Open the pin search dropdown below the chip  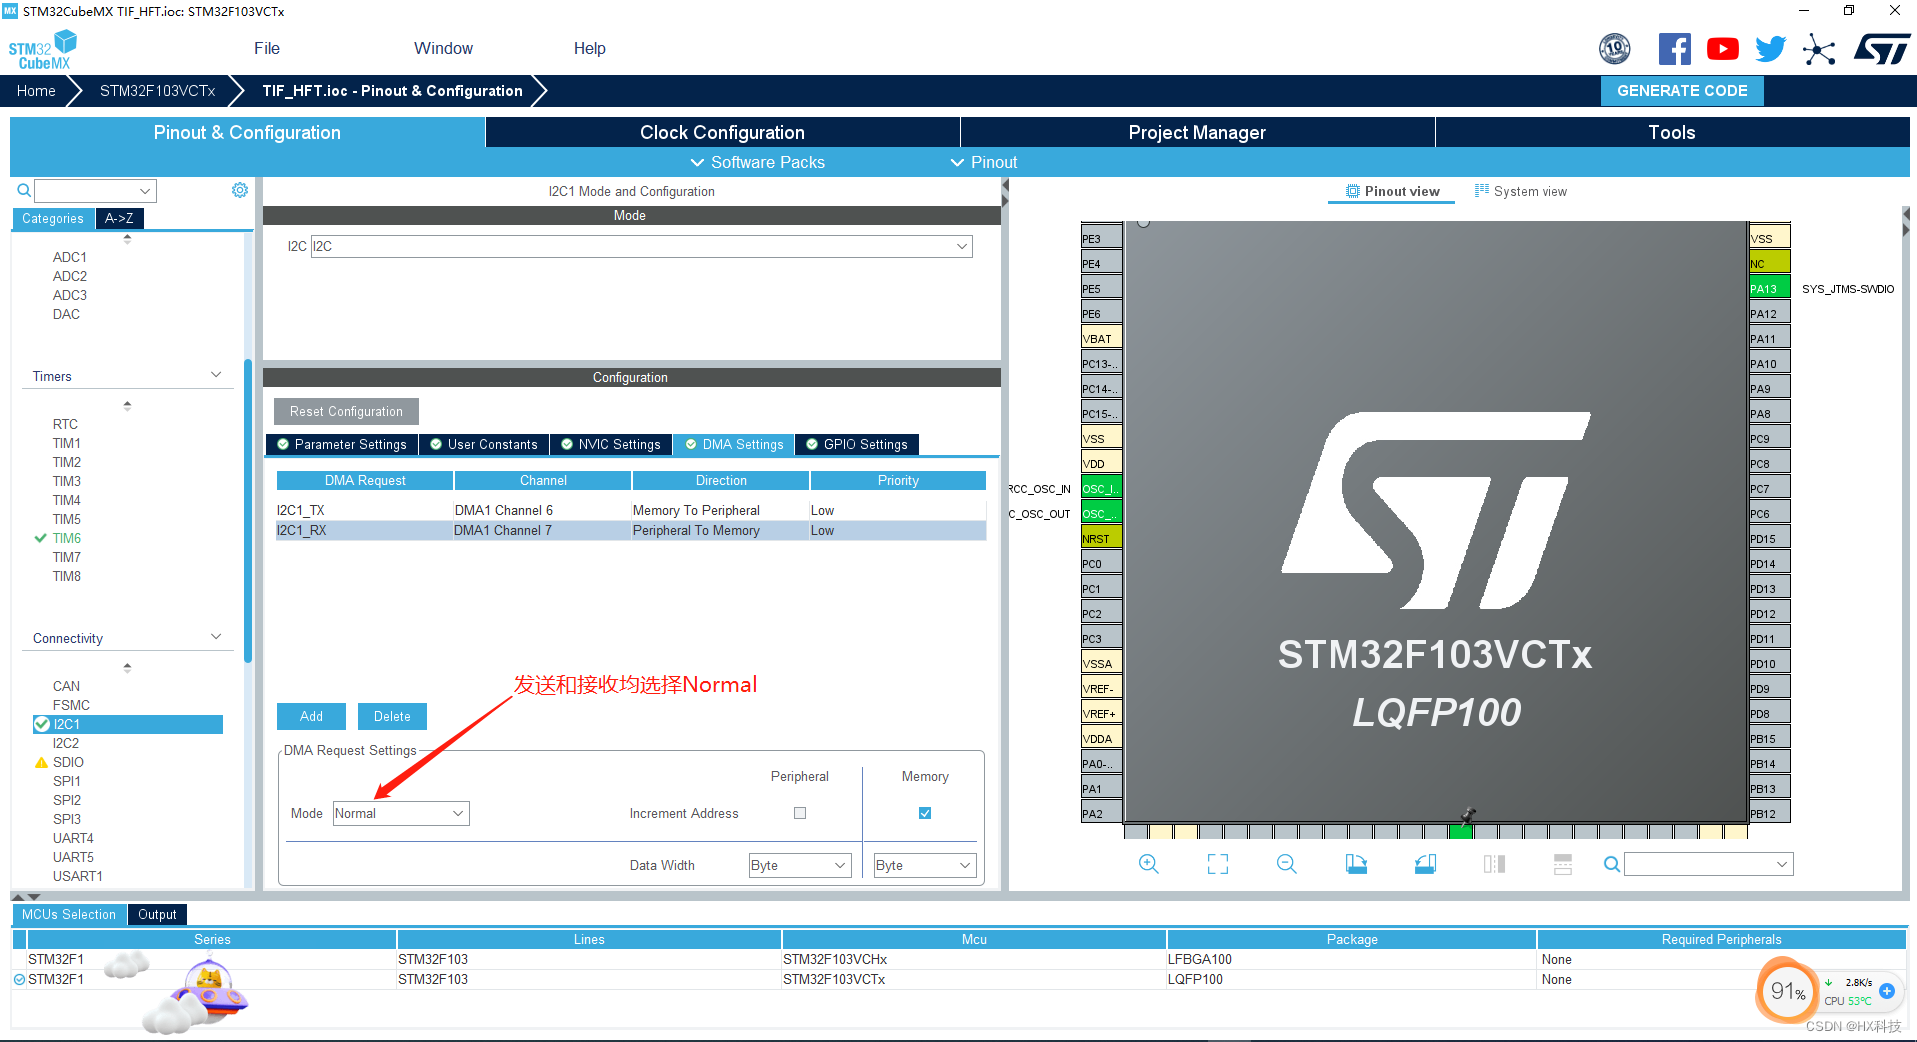[1708, 864]
